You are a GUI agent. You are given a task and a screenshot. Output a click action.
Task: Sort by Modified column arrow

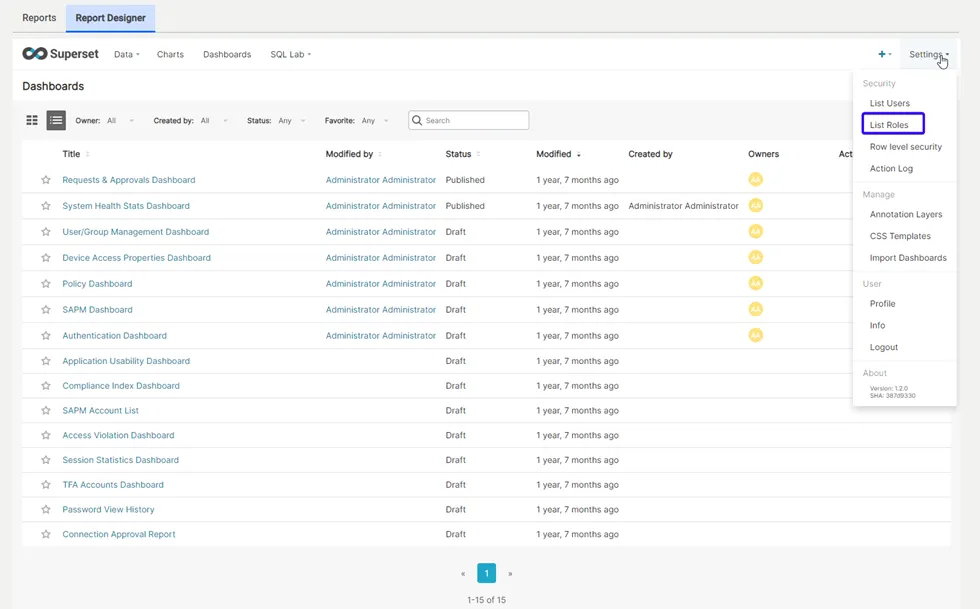[x=578, y=155]
